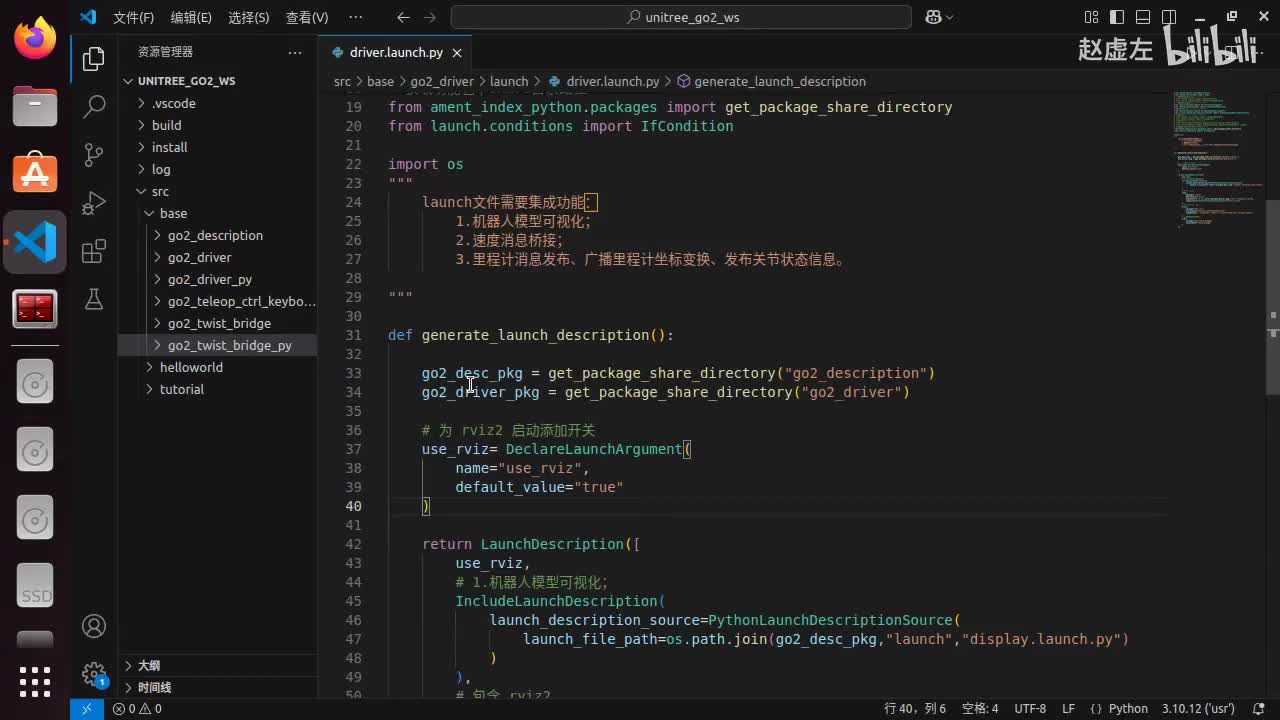Click the launch breadcrumb segment
The width and height of the screenshot is (1280, 720).
[509, 81]
